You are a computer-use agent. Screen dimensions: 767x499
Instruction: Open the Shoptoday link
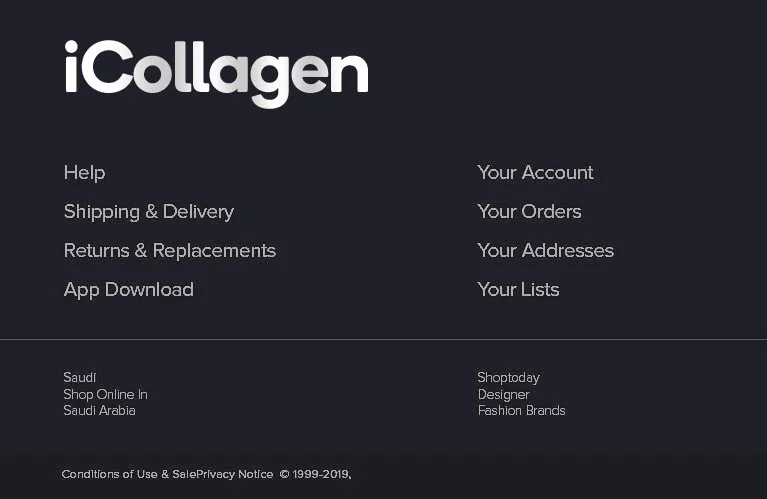coord(508,378)
